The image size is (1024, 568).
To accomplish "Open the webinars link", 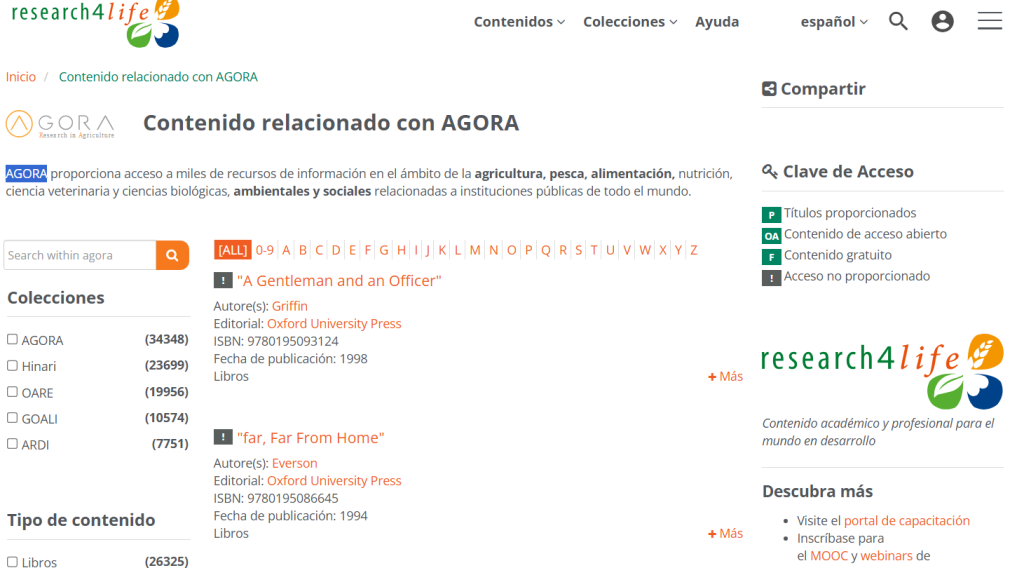I will [886, 556].
